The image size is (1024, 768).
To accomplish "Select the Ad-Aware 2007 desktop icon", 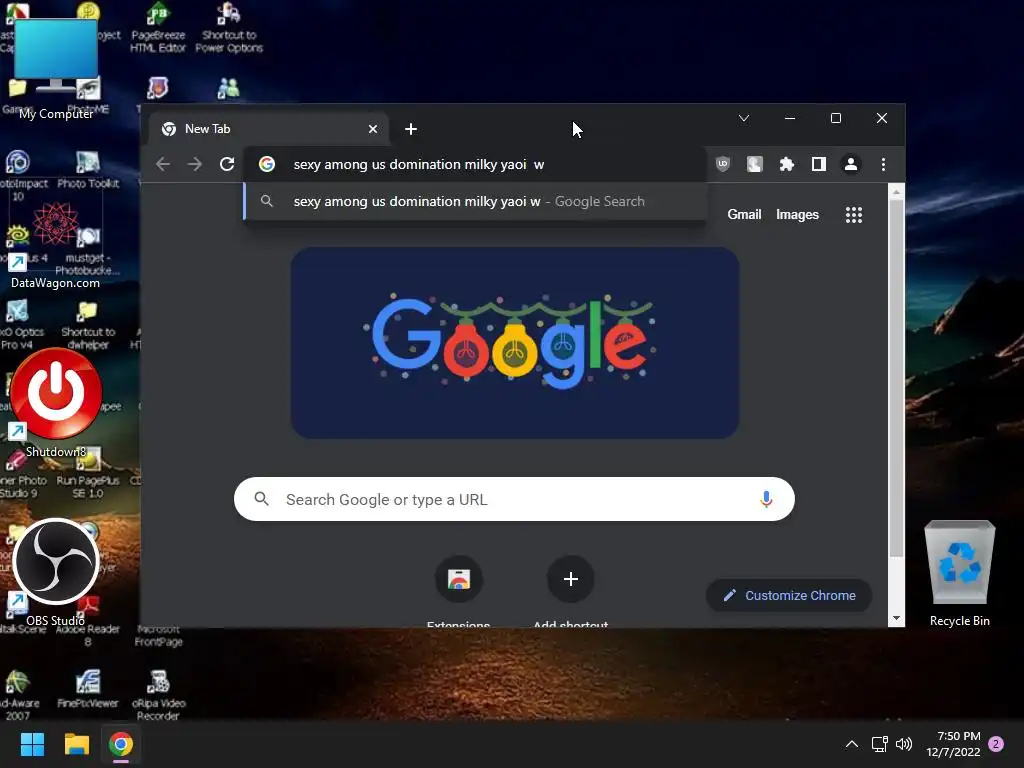I will pos(18,696).
